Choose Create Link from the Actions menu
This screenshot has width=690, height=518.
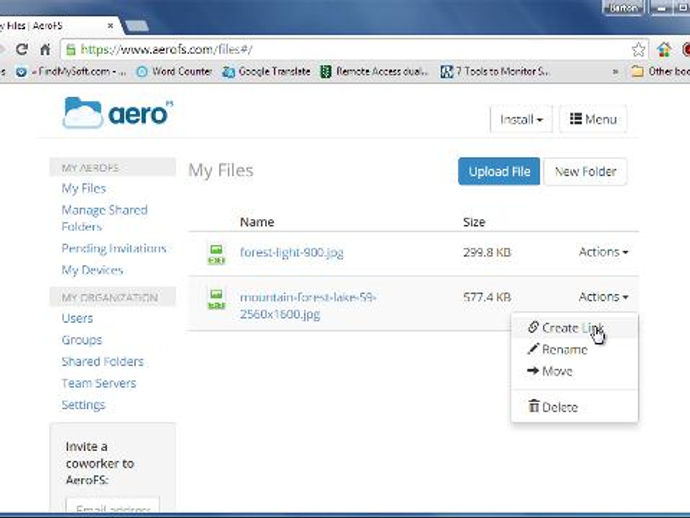(574, 328)
